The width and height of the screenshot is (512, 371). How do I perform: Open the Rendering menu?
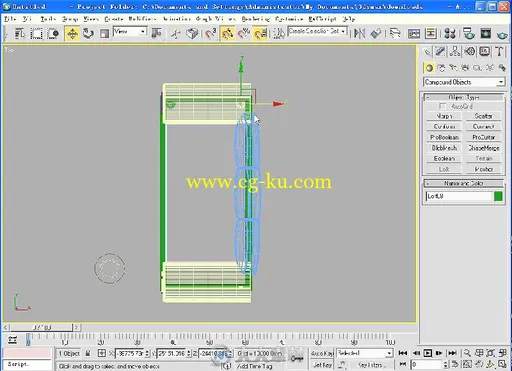(x=256, y=19)
